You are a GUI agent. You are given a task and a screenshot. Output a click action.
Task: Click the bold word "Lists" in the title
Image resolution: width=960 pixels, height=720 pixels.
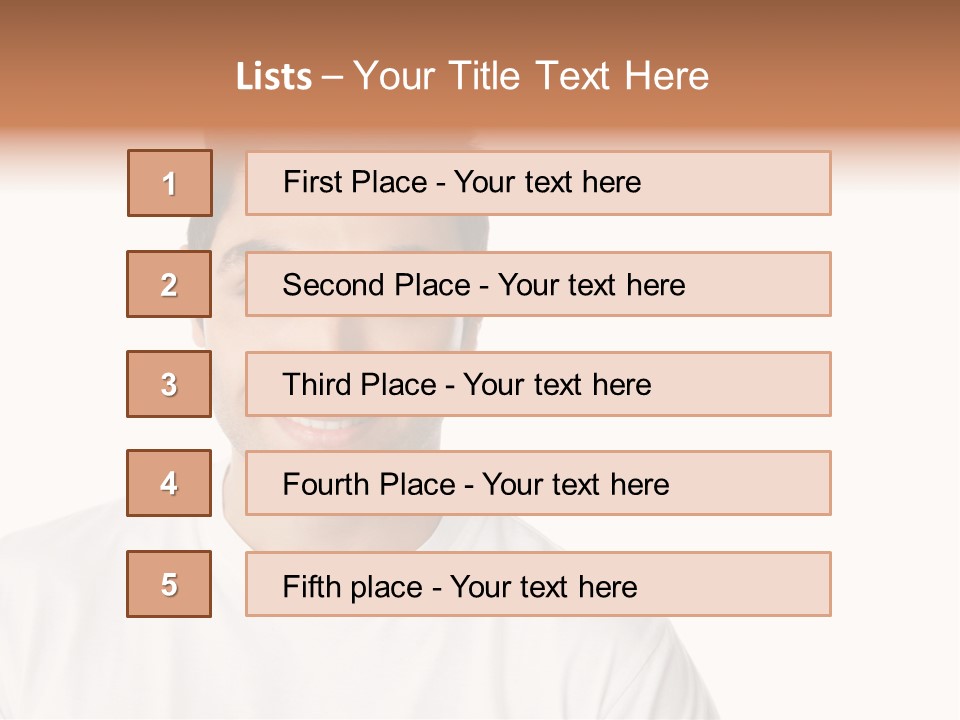[274, 77]
